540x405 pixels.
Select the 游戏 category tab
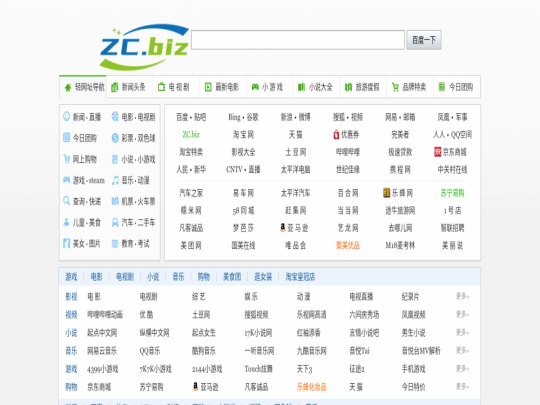(x=71, y=277)
